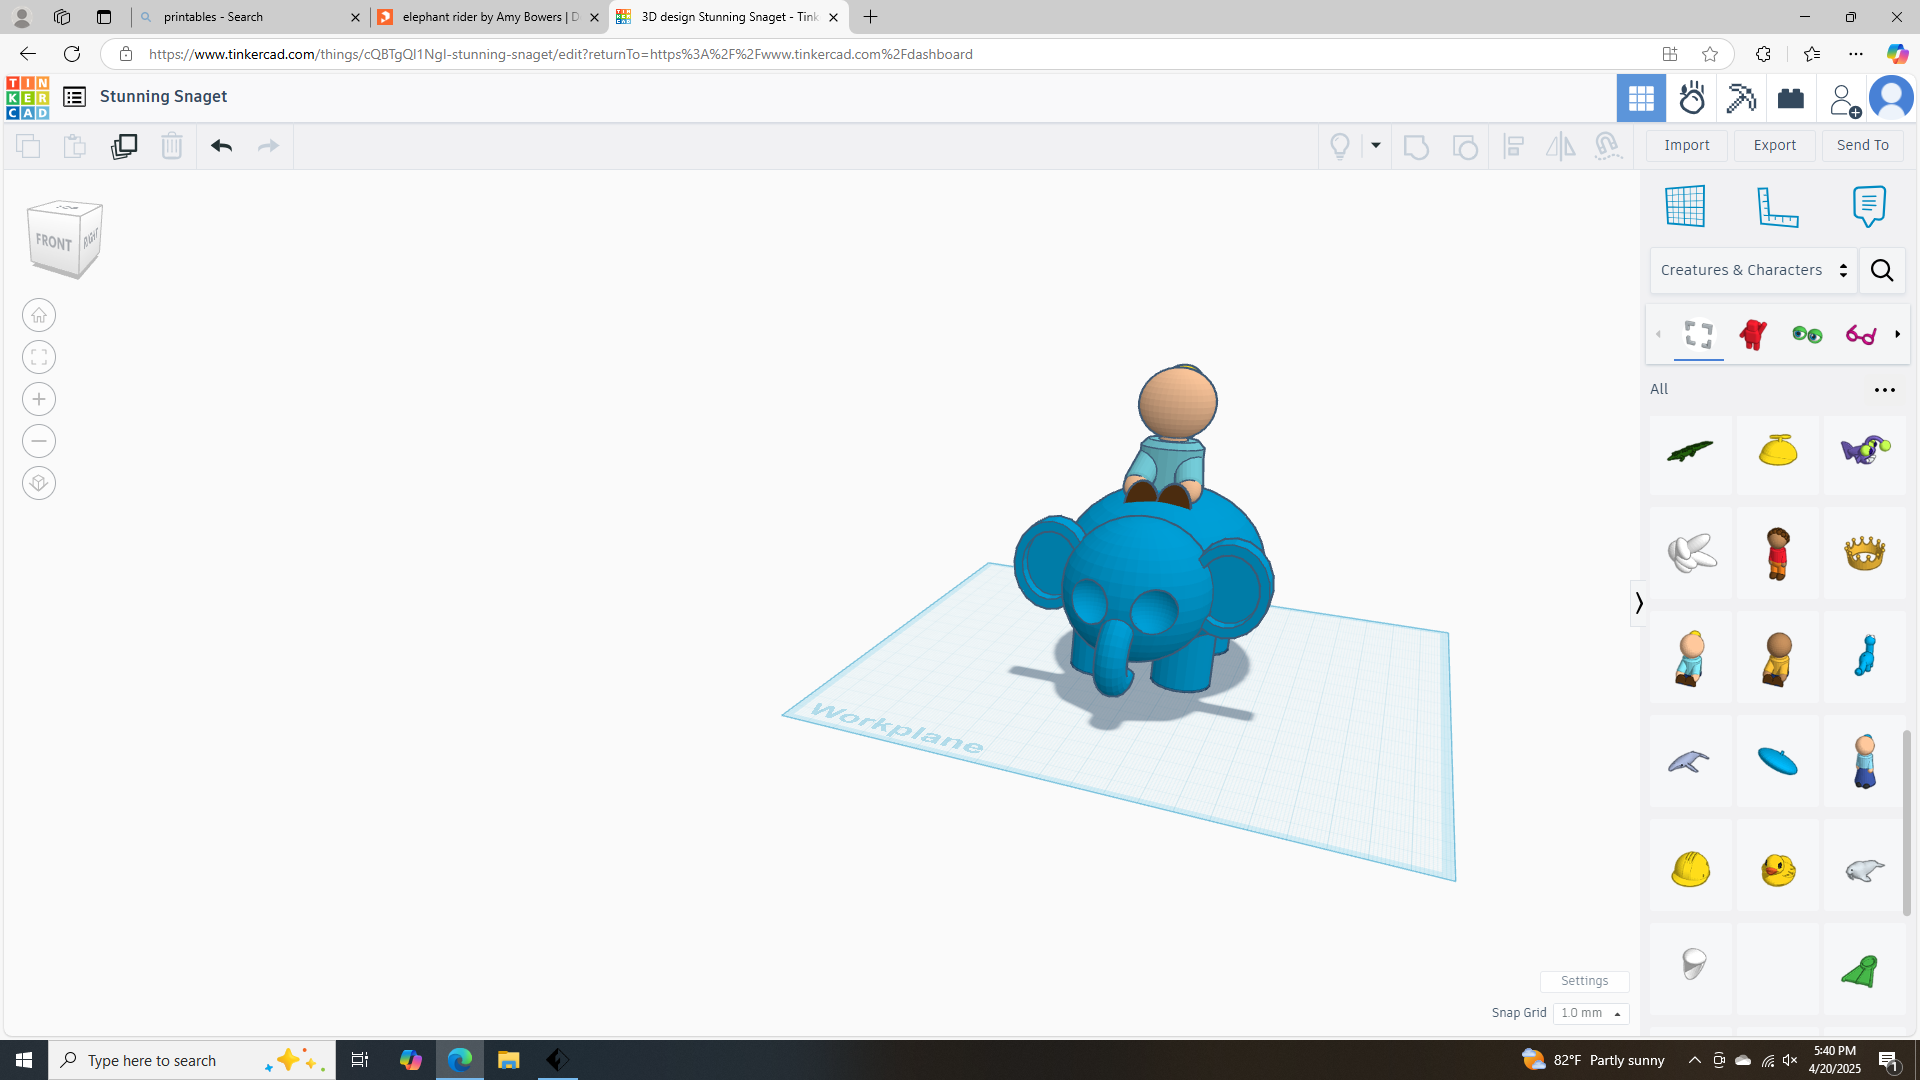Click the Send To button
Image resolution: width=1920 pixels, height=1080 pixels.
coord(1863,146)
